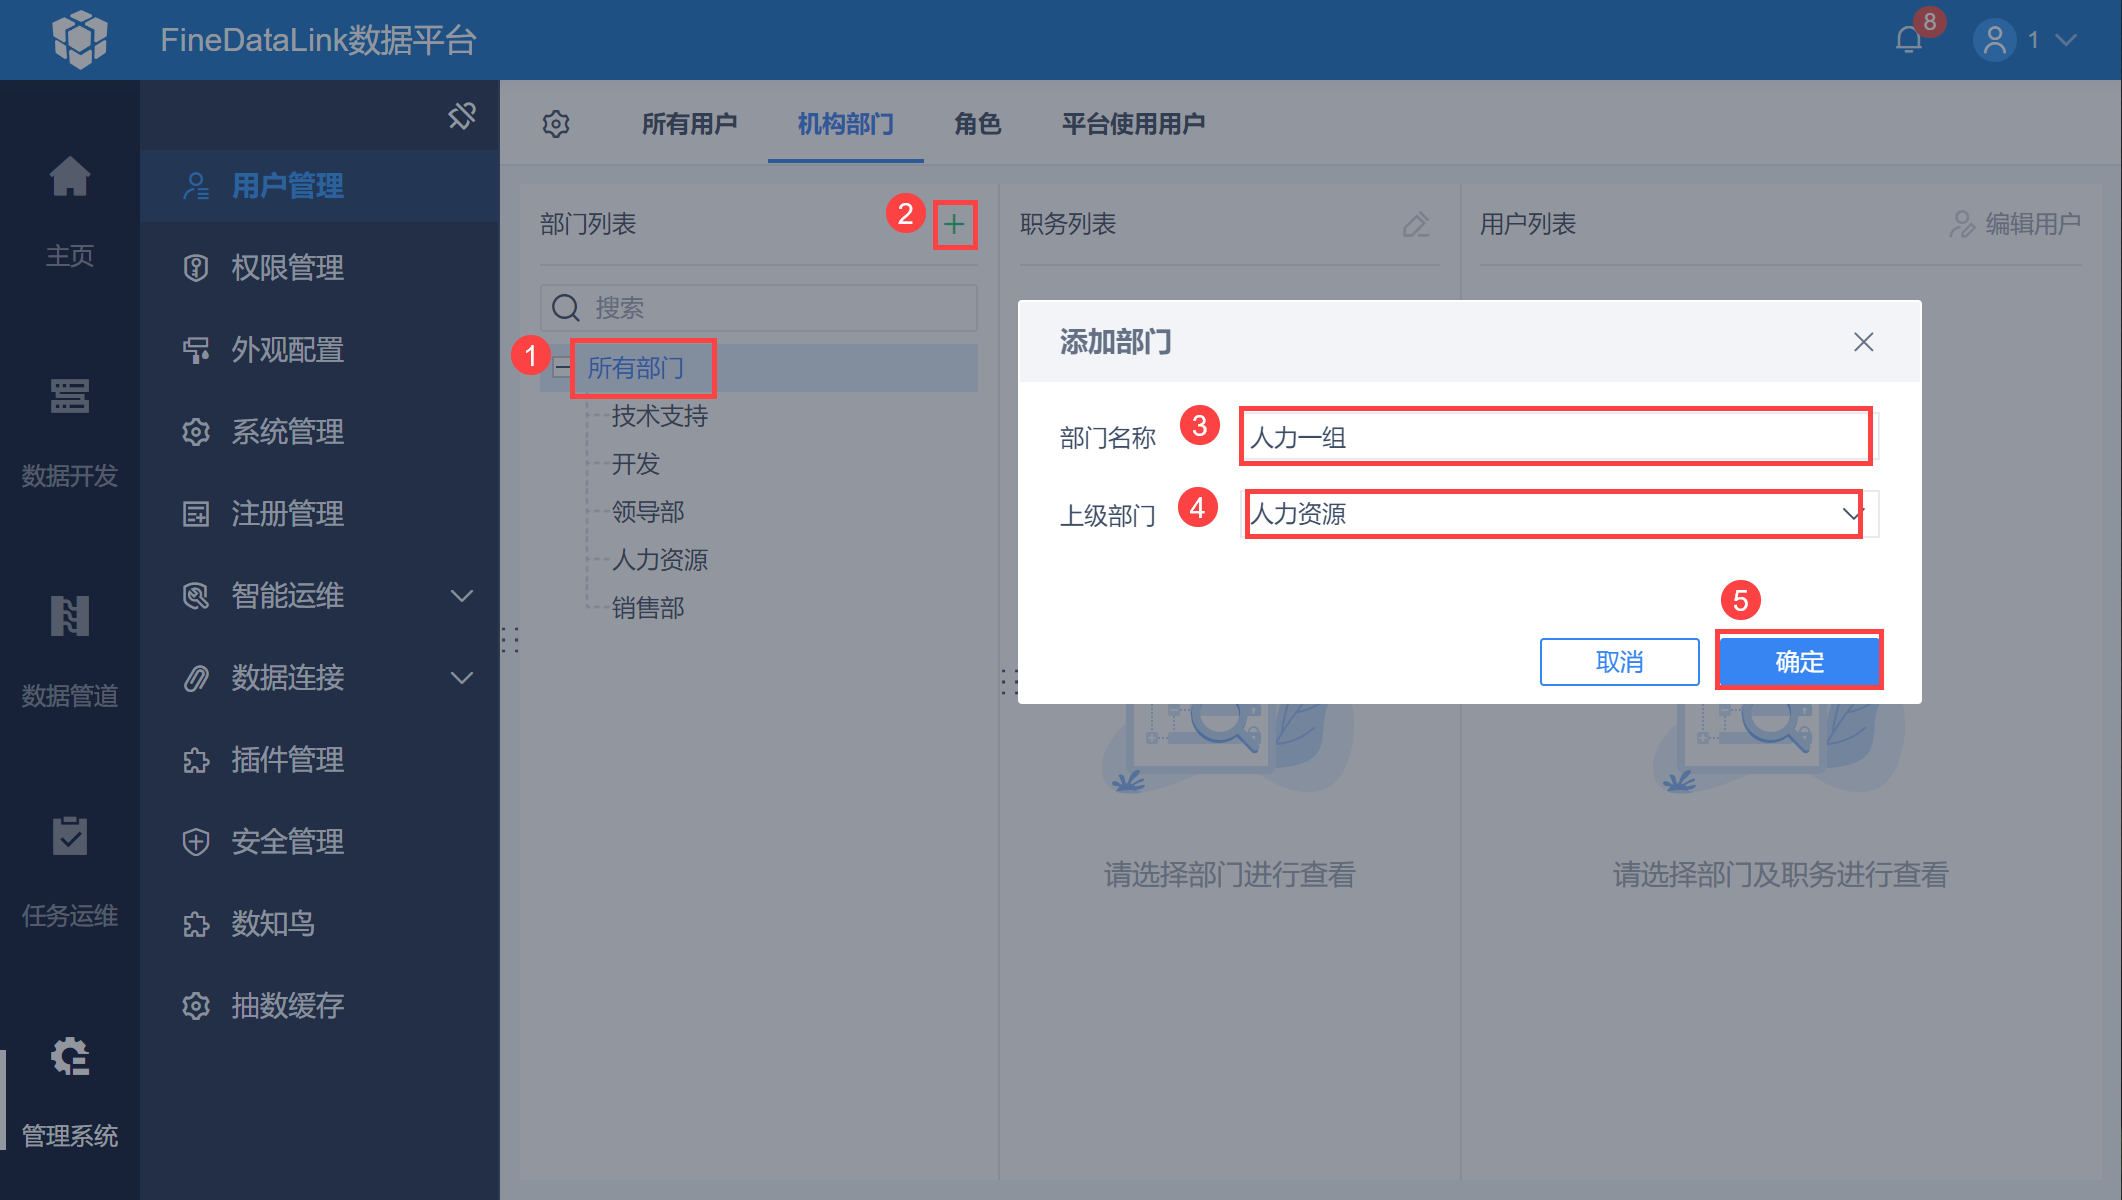The image size is (2122, 1200).
Task: Click the notification bell icon
Action: 1908,40
